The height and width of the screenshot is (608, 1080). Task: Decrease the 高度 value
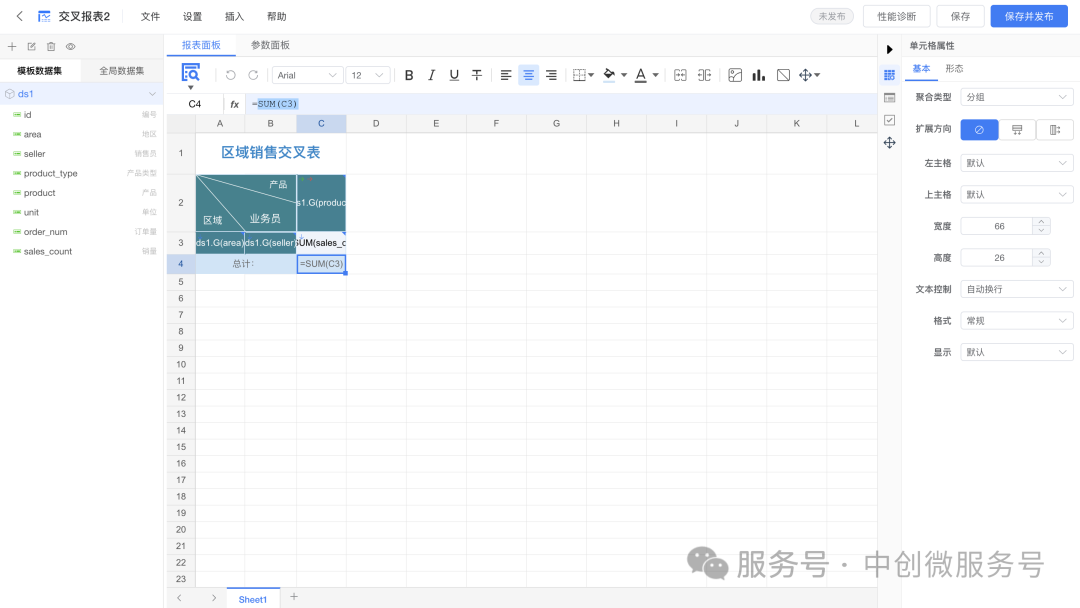[x=1041, y=262]
